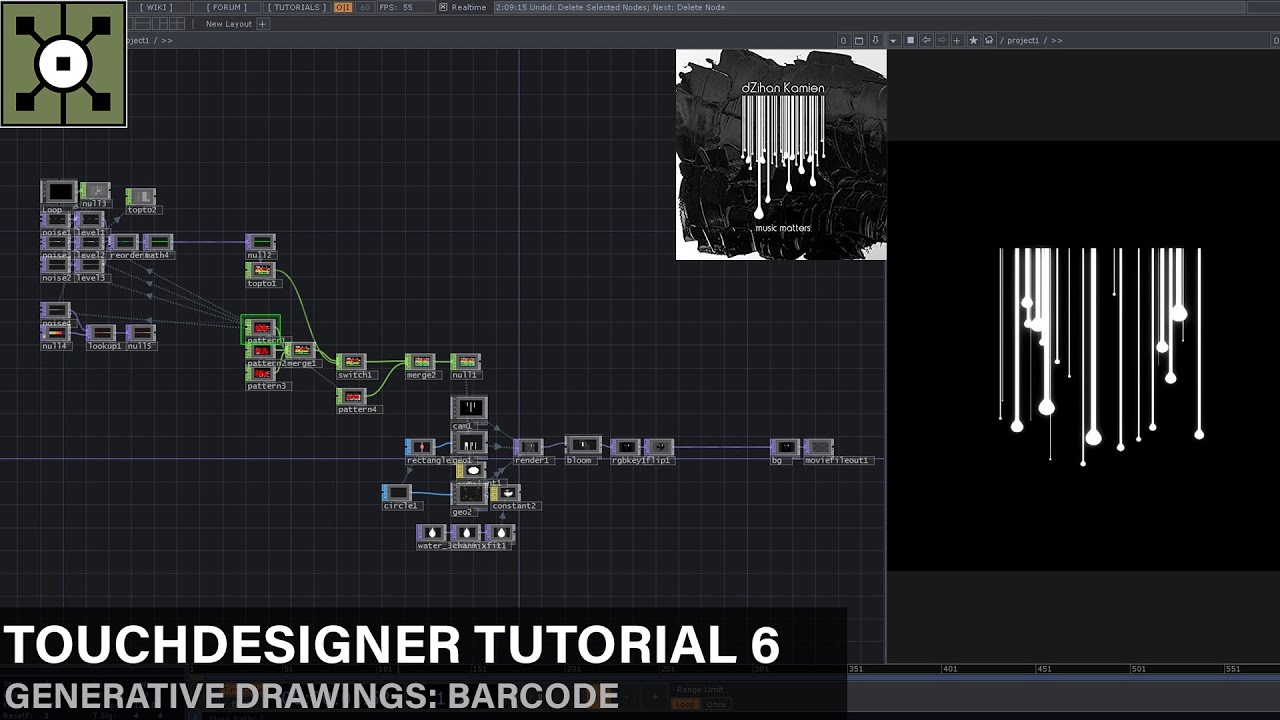Add new pane with plus icon
This screenshot has width=1280, height=720.
[957, 41]
